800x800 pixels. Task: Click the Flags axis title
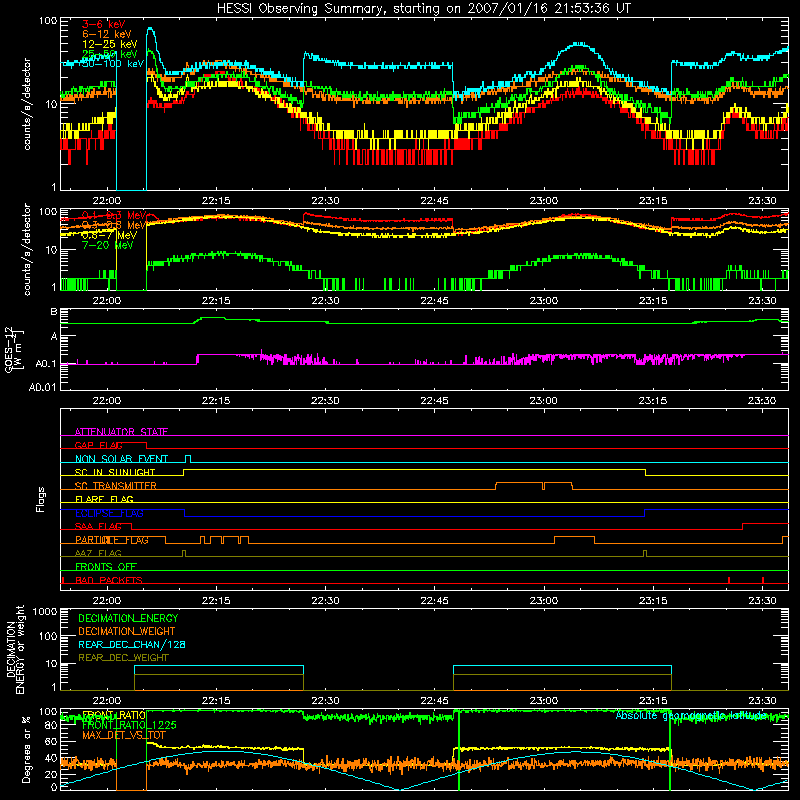[41, 499]
